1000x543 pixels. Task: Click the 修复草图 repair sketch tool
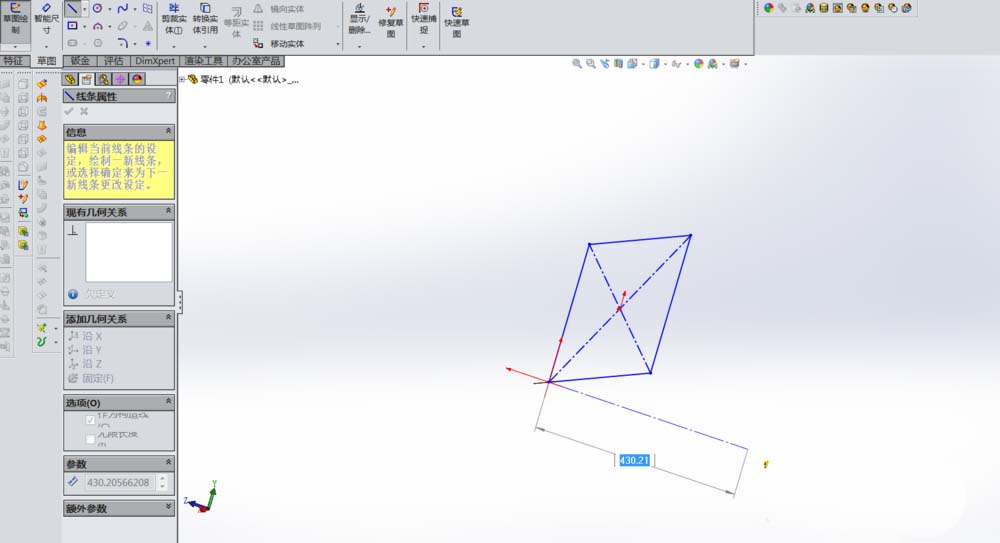click(x=390, y=22)
